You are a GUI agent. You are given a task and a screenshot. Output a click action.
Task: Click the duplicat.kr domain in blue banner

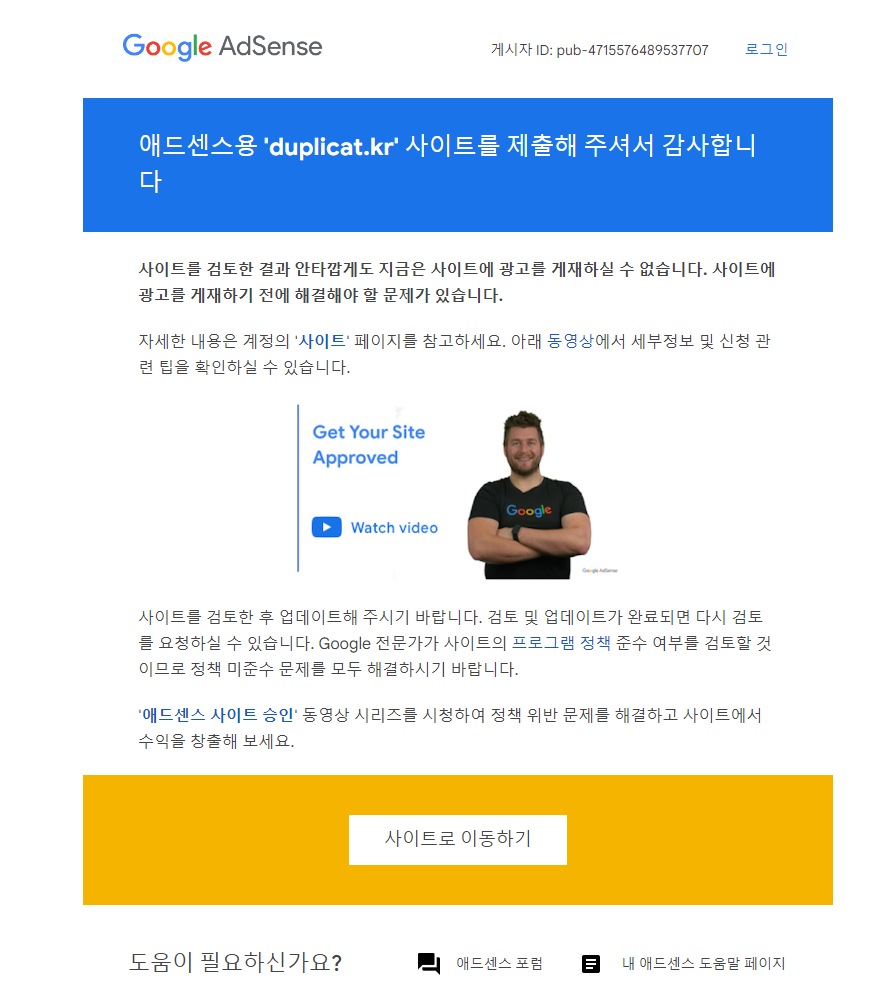(x=331, y=147)
